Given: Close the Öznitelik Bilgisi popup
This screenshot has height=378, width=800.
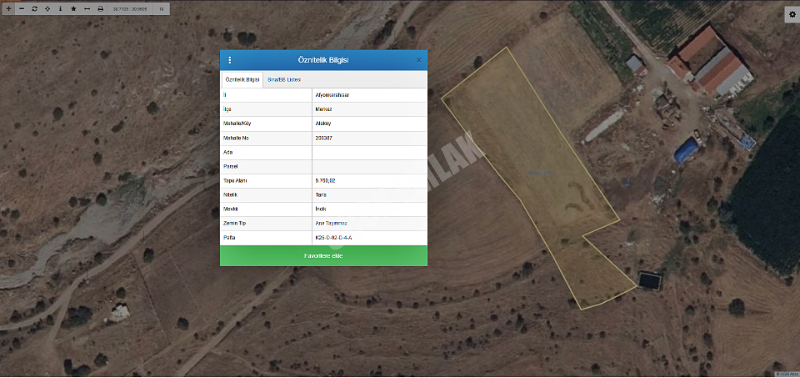Looking at the screenshot, I should click(x=419, y=60).
